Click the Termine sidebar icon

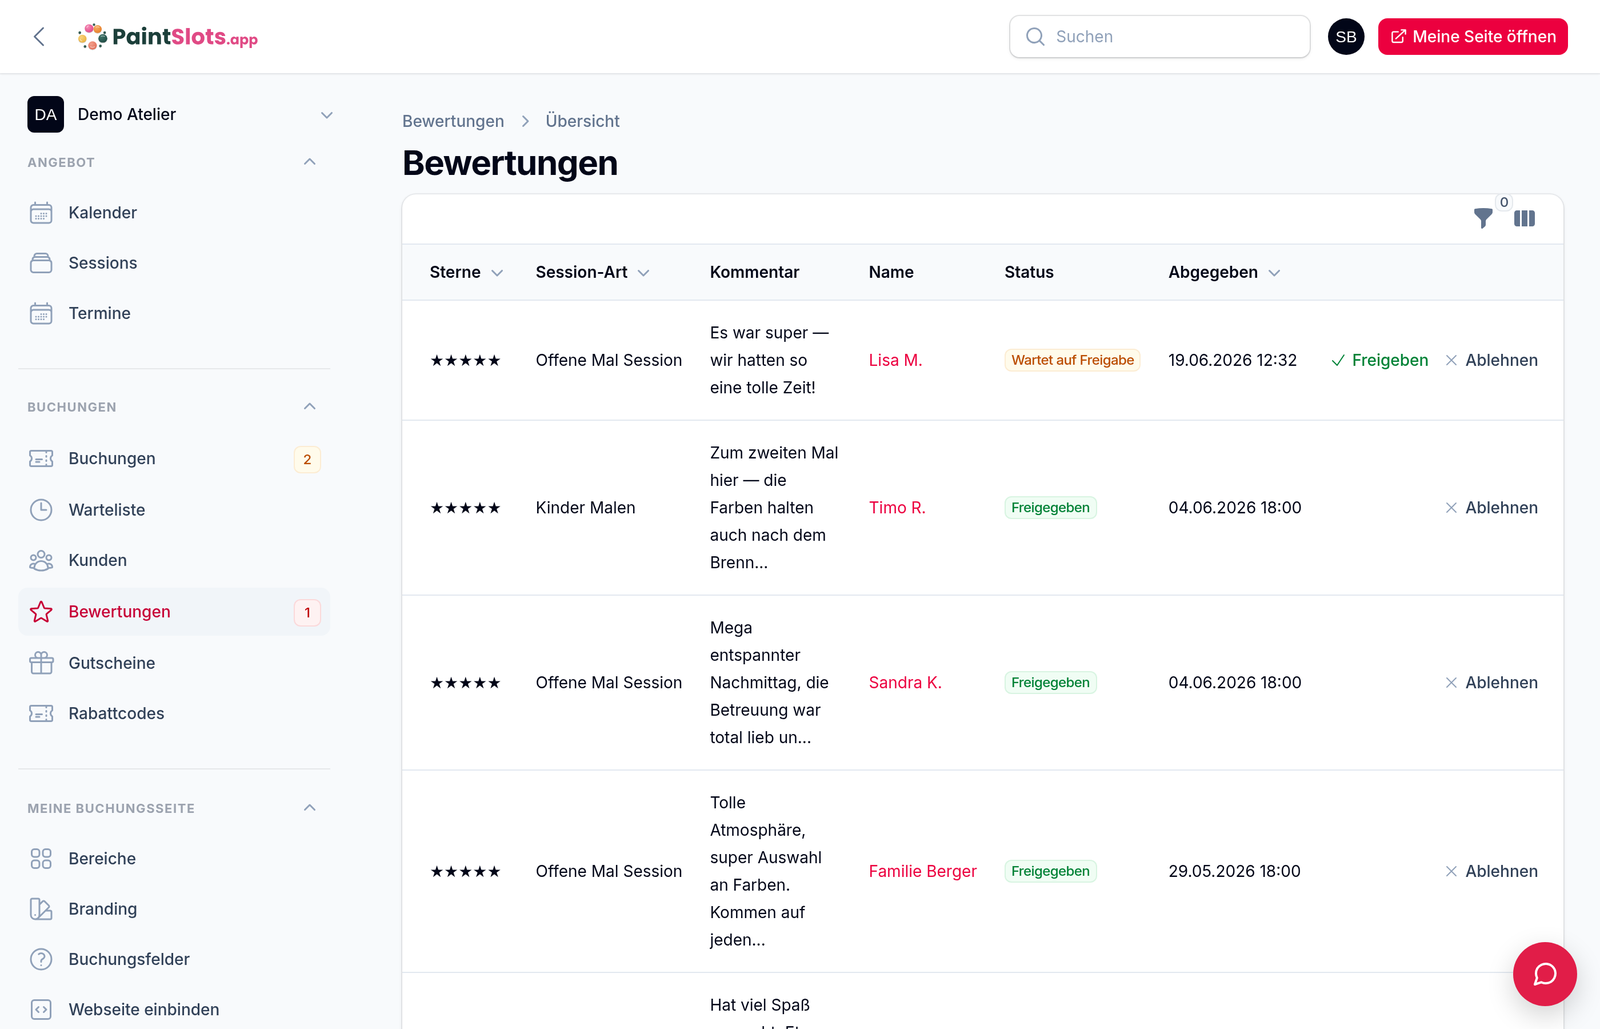tap(41, 314)
